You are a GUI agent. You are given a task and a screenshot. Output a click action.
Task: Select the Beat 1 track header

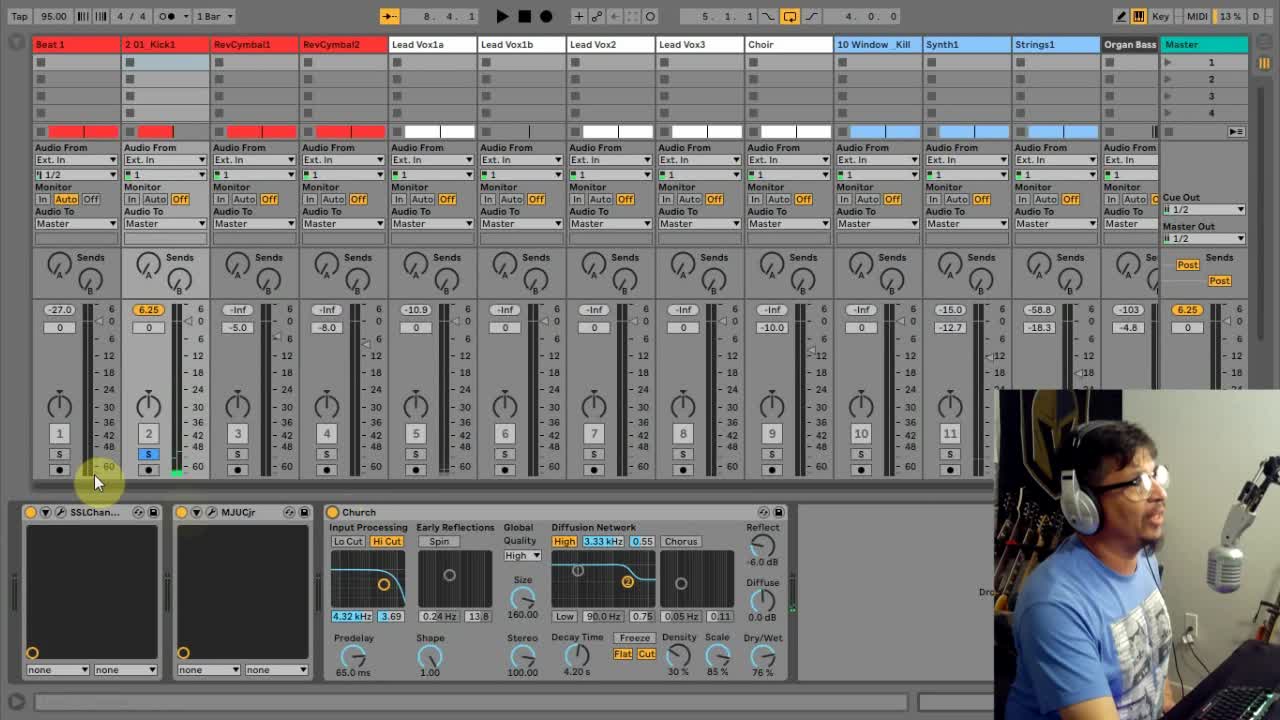(x=76, y=45)
